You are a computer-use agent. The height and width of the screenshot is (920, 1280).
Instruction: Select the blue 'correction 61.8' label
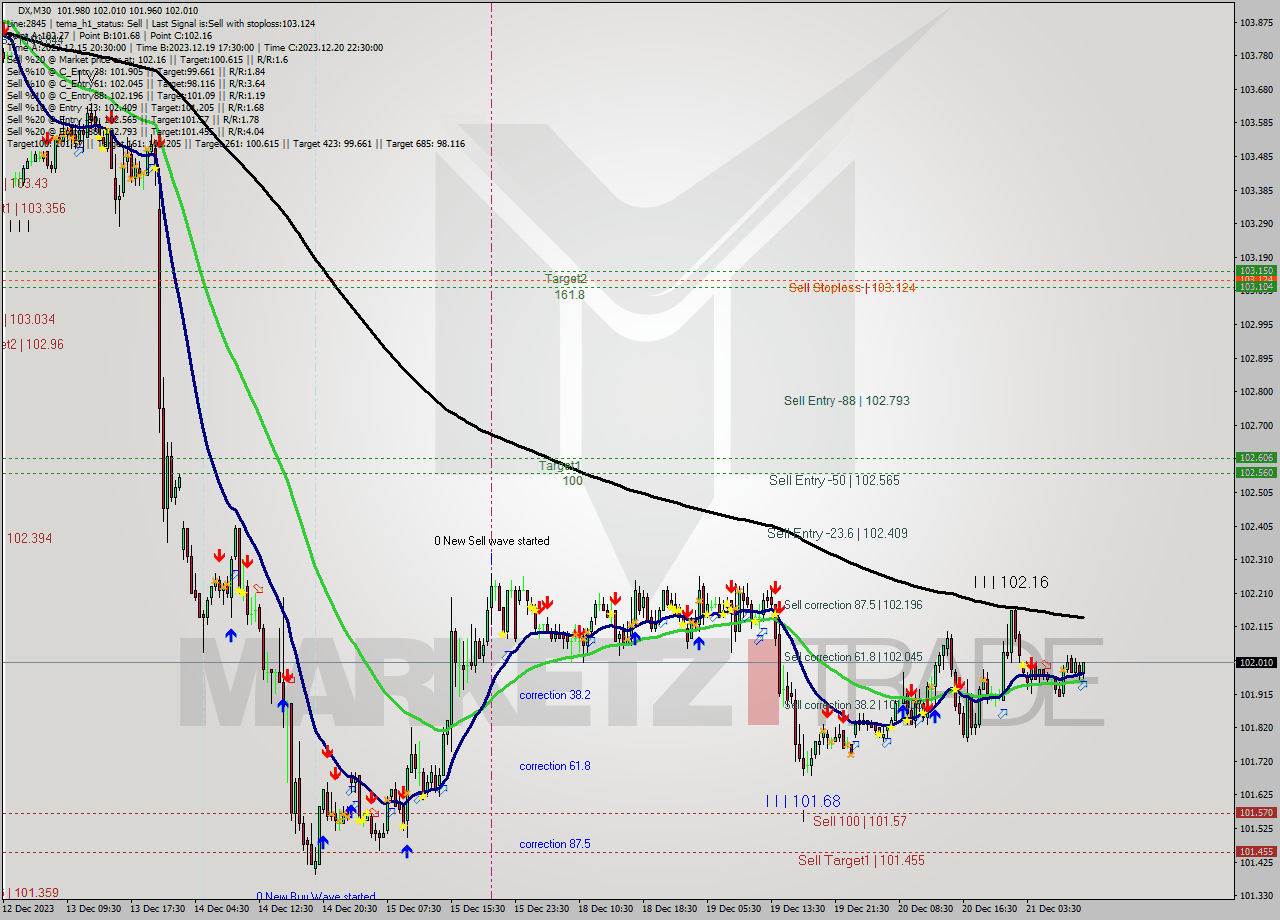(555, 766)
